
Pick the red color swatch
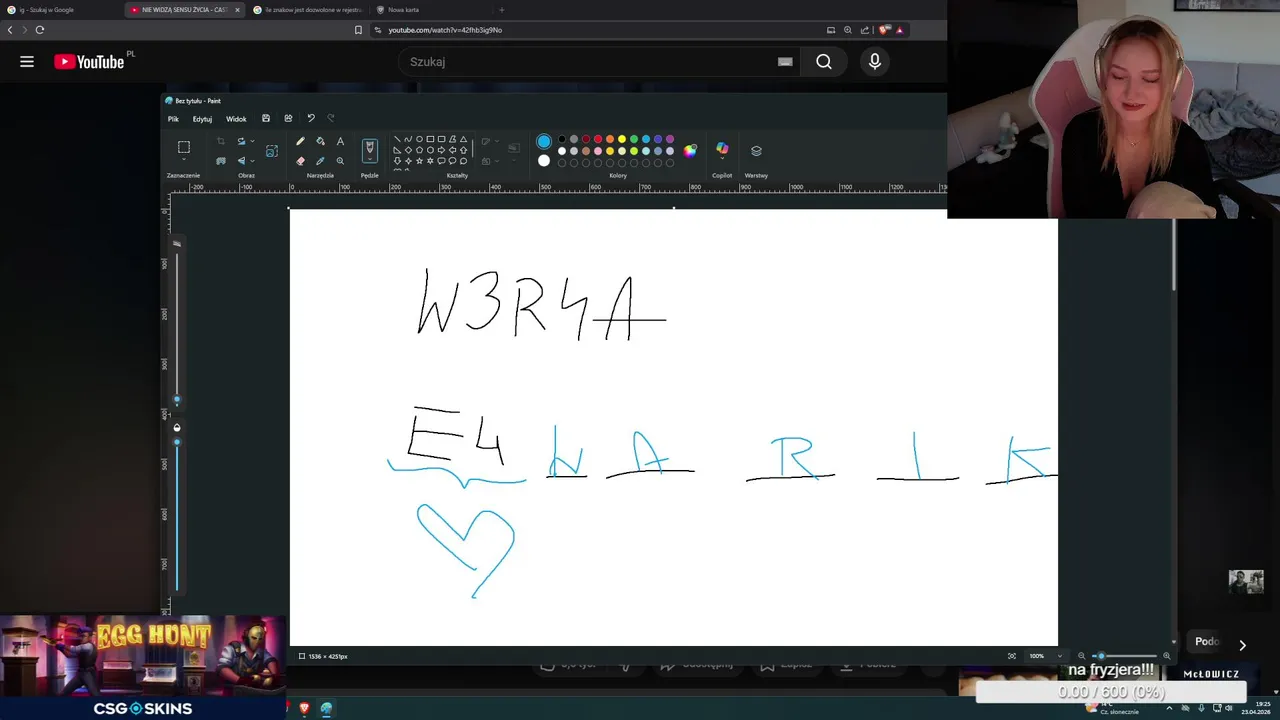(598, 139)
